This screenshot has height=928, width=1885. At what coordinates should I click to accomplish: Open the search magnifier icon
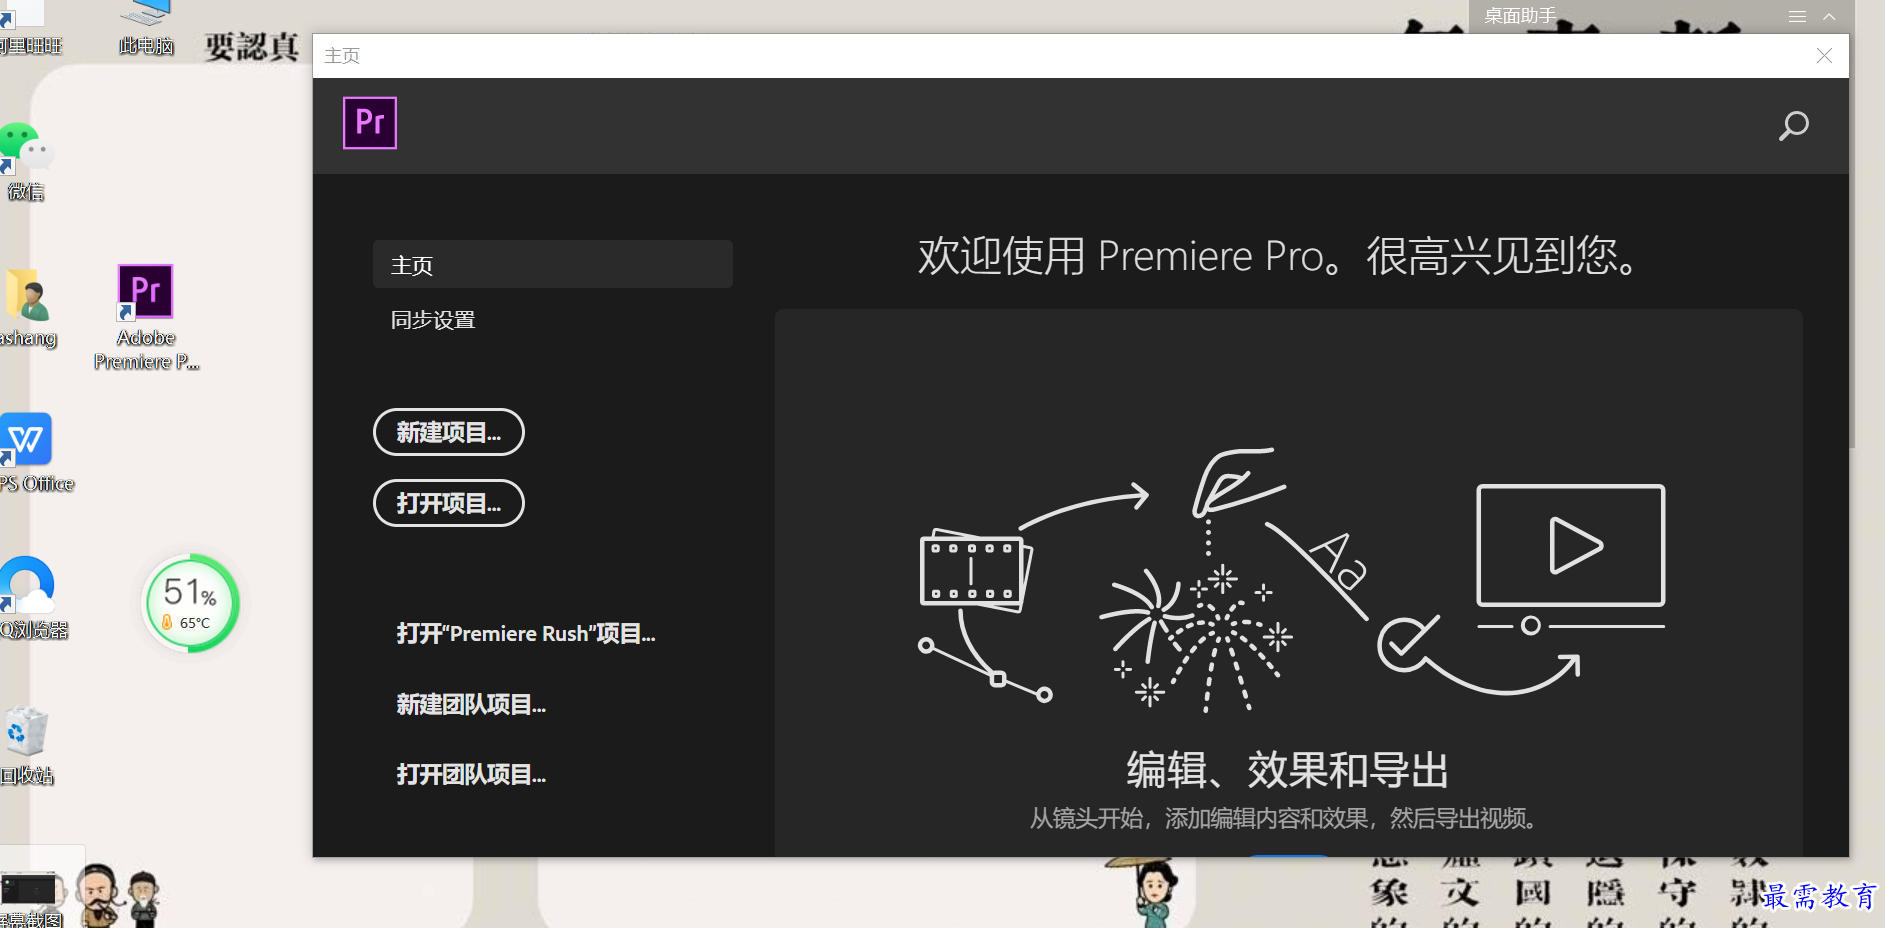coord(1793,126)
